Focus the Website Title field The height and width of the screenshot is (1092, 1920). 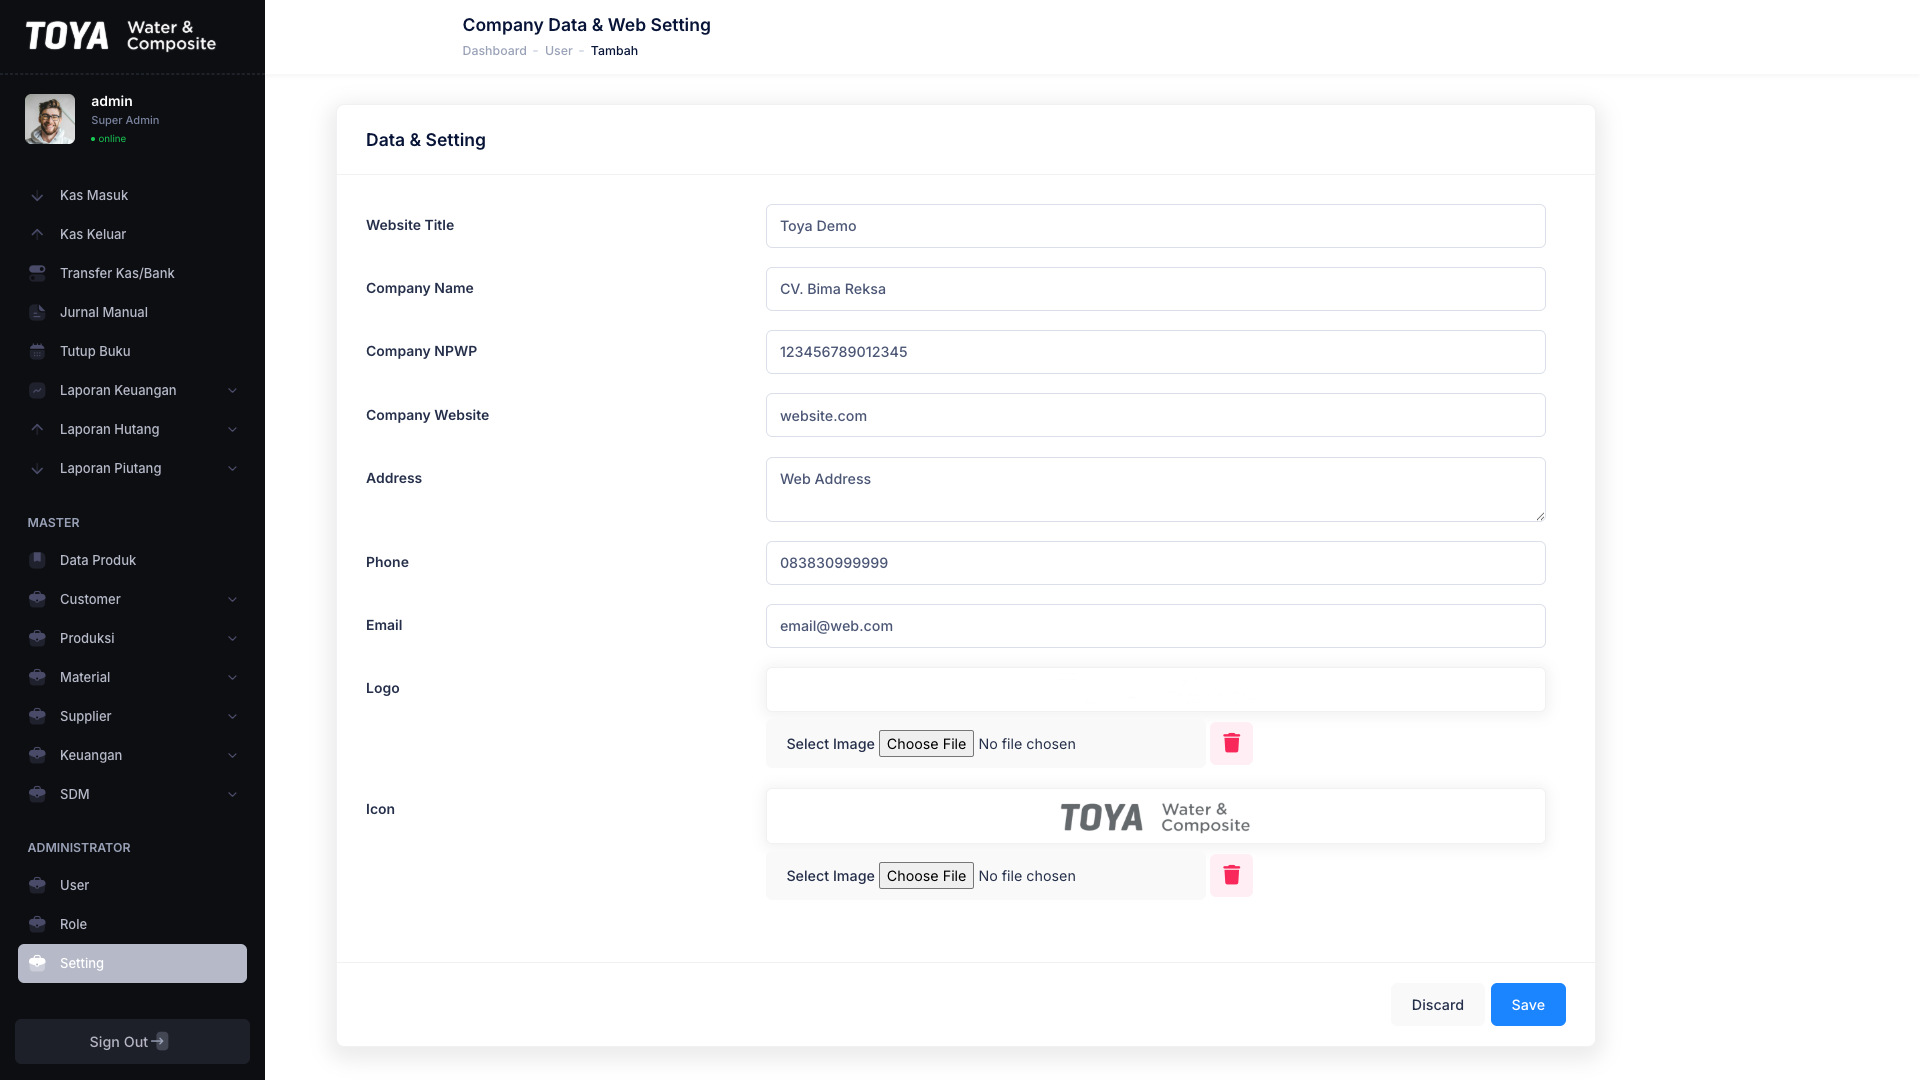(1155, 228)
